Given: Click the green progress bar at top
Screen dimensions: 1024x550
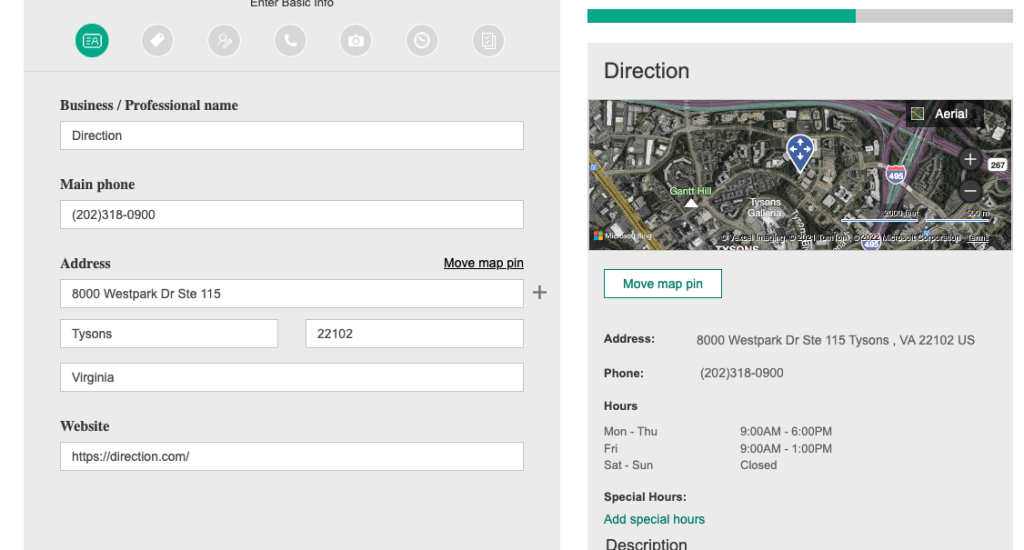Looking at the screenshot, I should [x=721, y=16].
